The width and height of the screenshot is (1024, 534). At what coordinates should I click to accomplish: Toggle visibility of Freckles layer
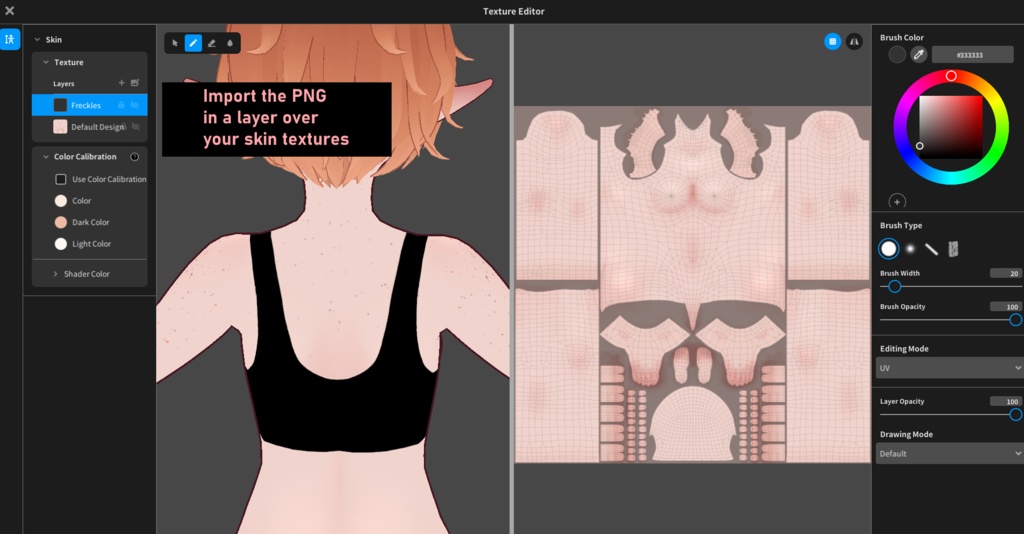tap(135, 105)
